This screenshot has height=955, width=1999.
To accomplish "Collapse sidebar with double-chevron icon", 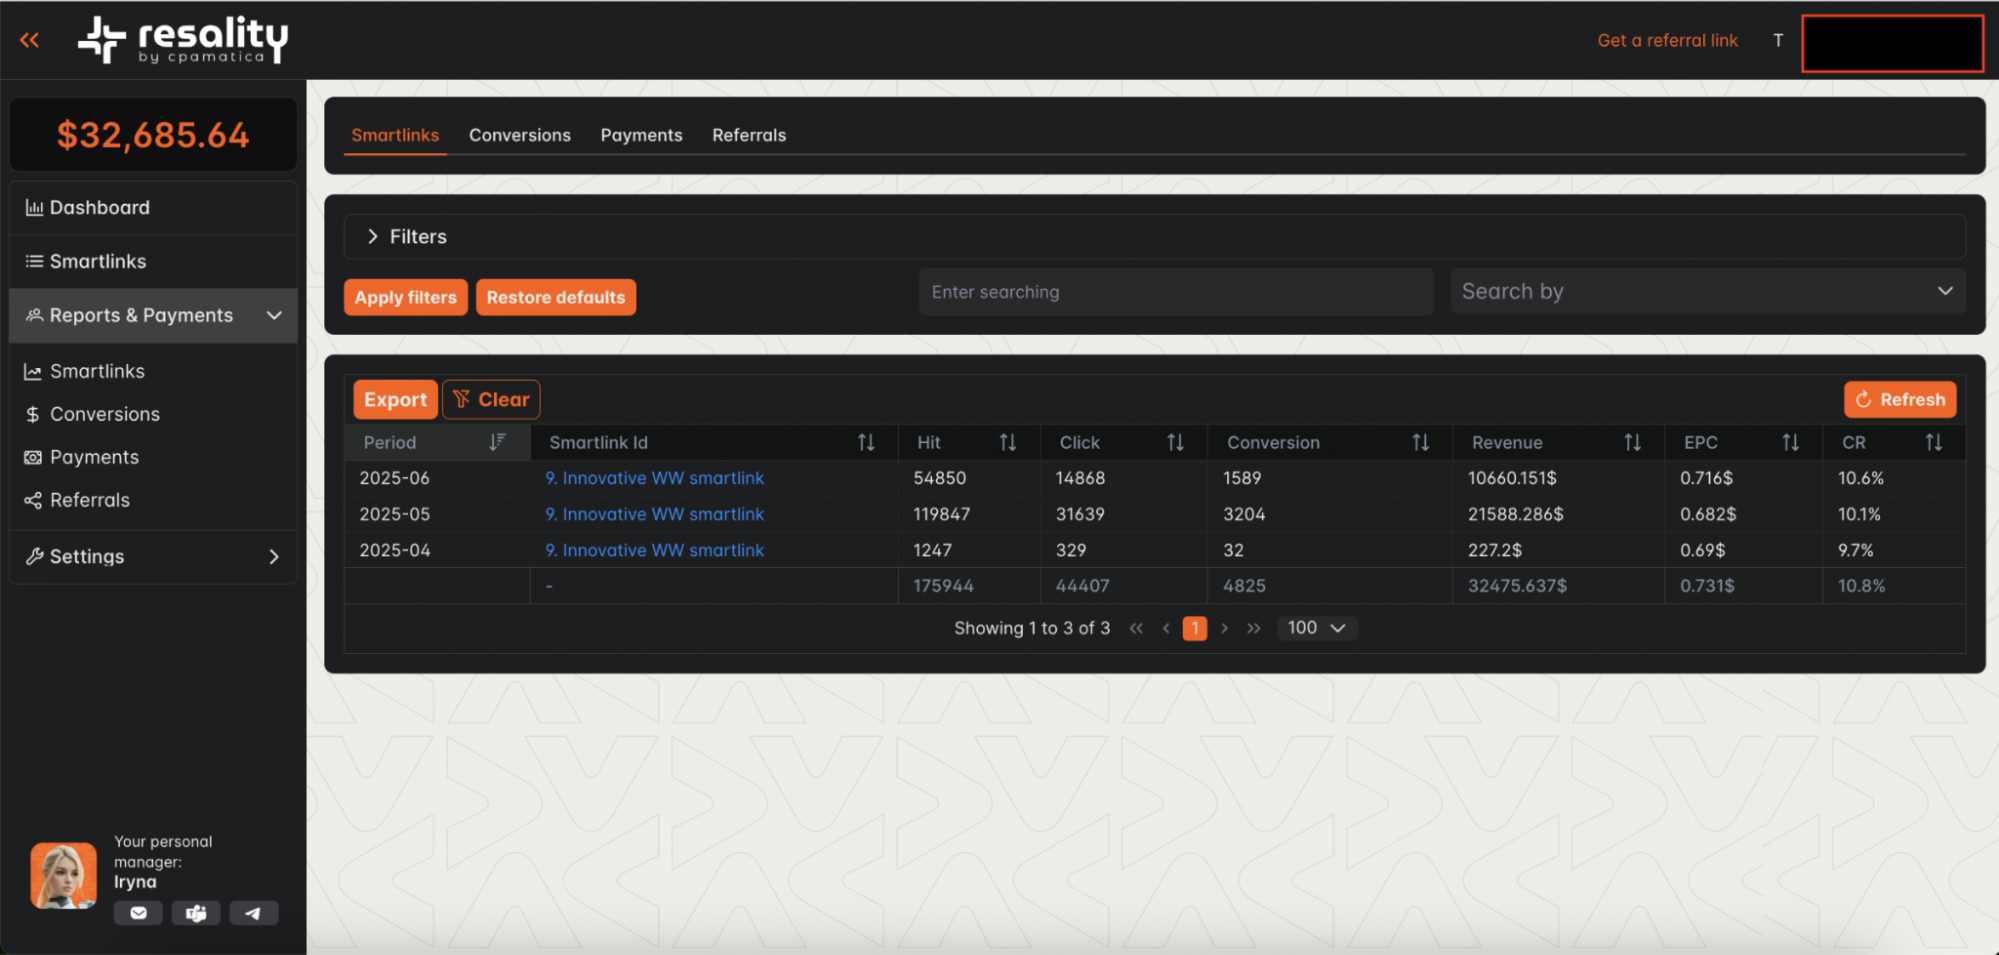I will click(30, 40).
